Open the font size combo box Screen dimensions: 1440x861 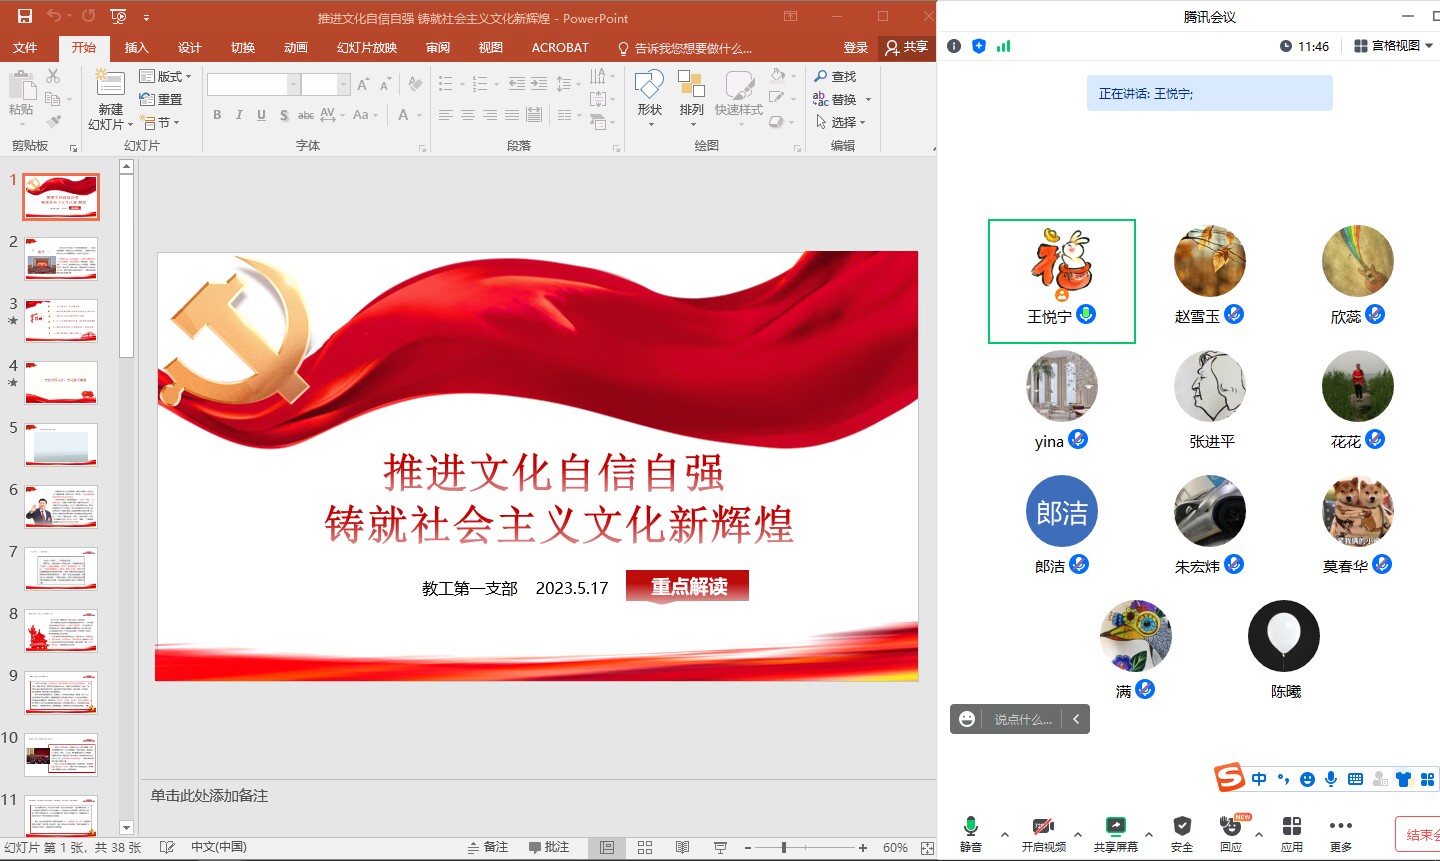coord(325,85)
